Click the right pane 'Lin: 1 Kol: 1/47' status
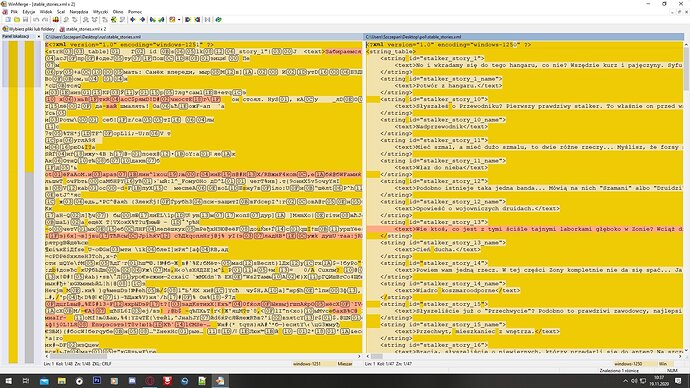This screenshot has width=690, height=388. click(x=388, y=364)
